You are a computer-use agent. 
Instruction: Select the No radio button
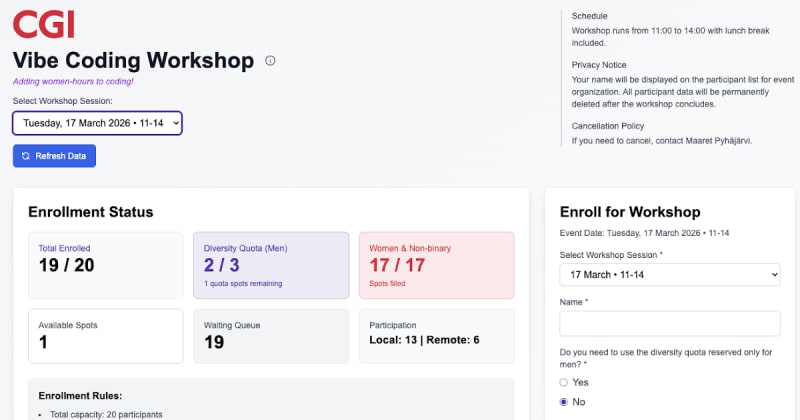coord(564,401)
